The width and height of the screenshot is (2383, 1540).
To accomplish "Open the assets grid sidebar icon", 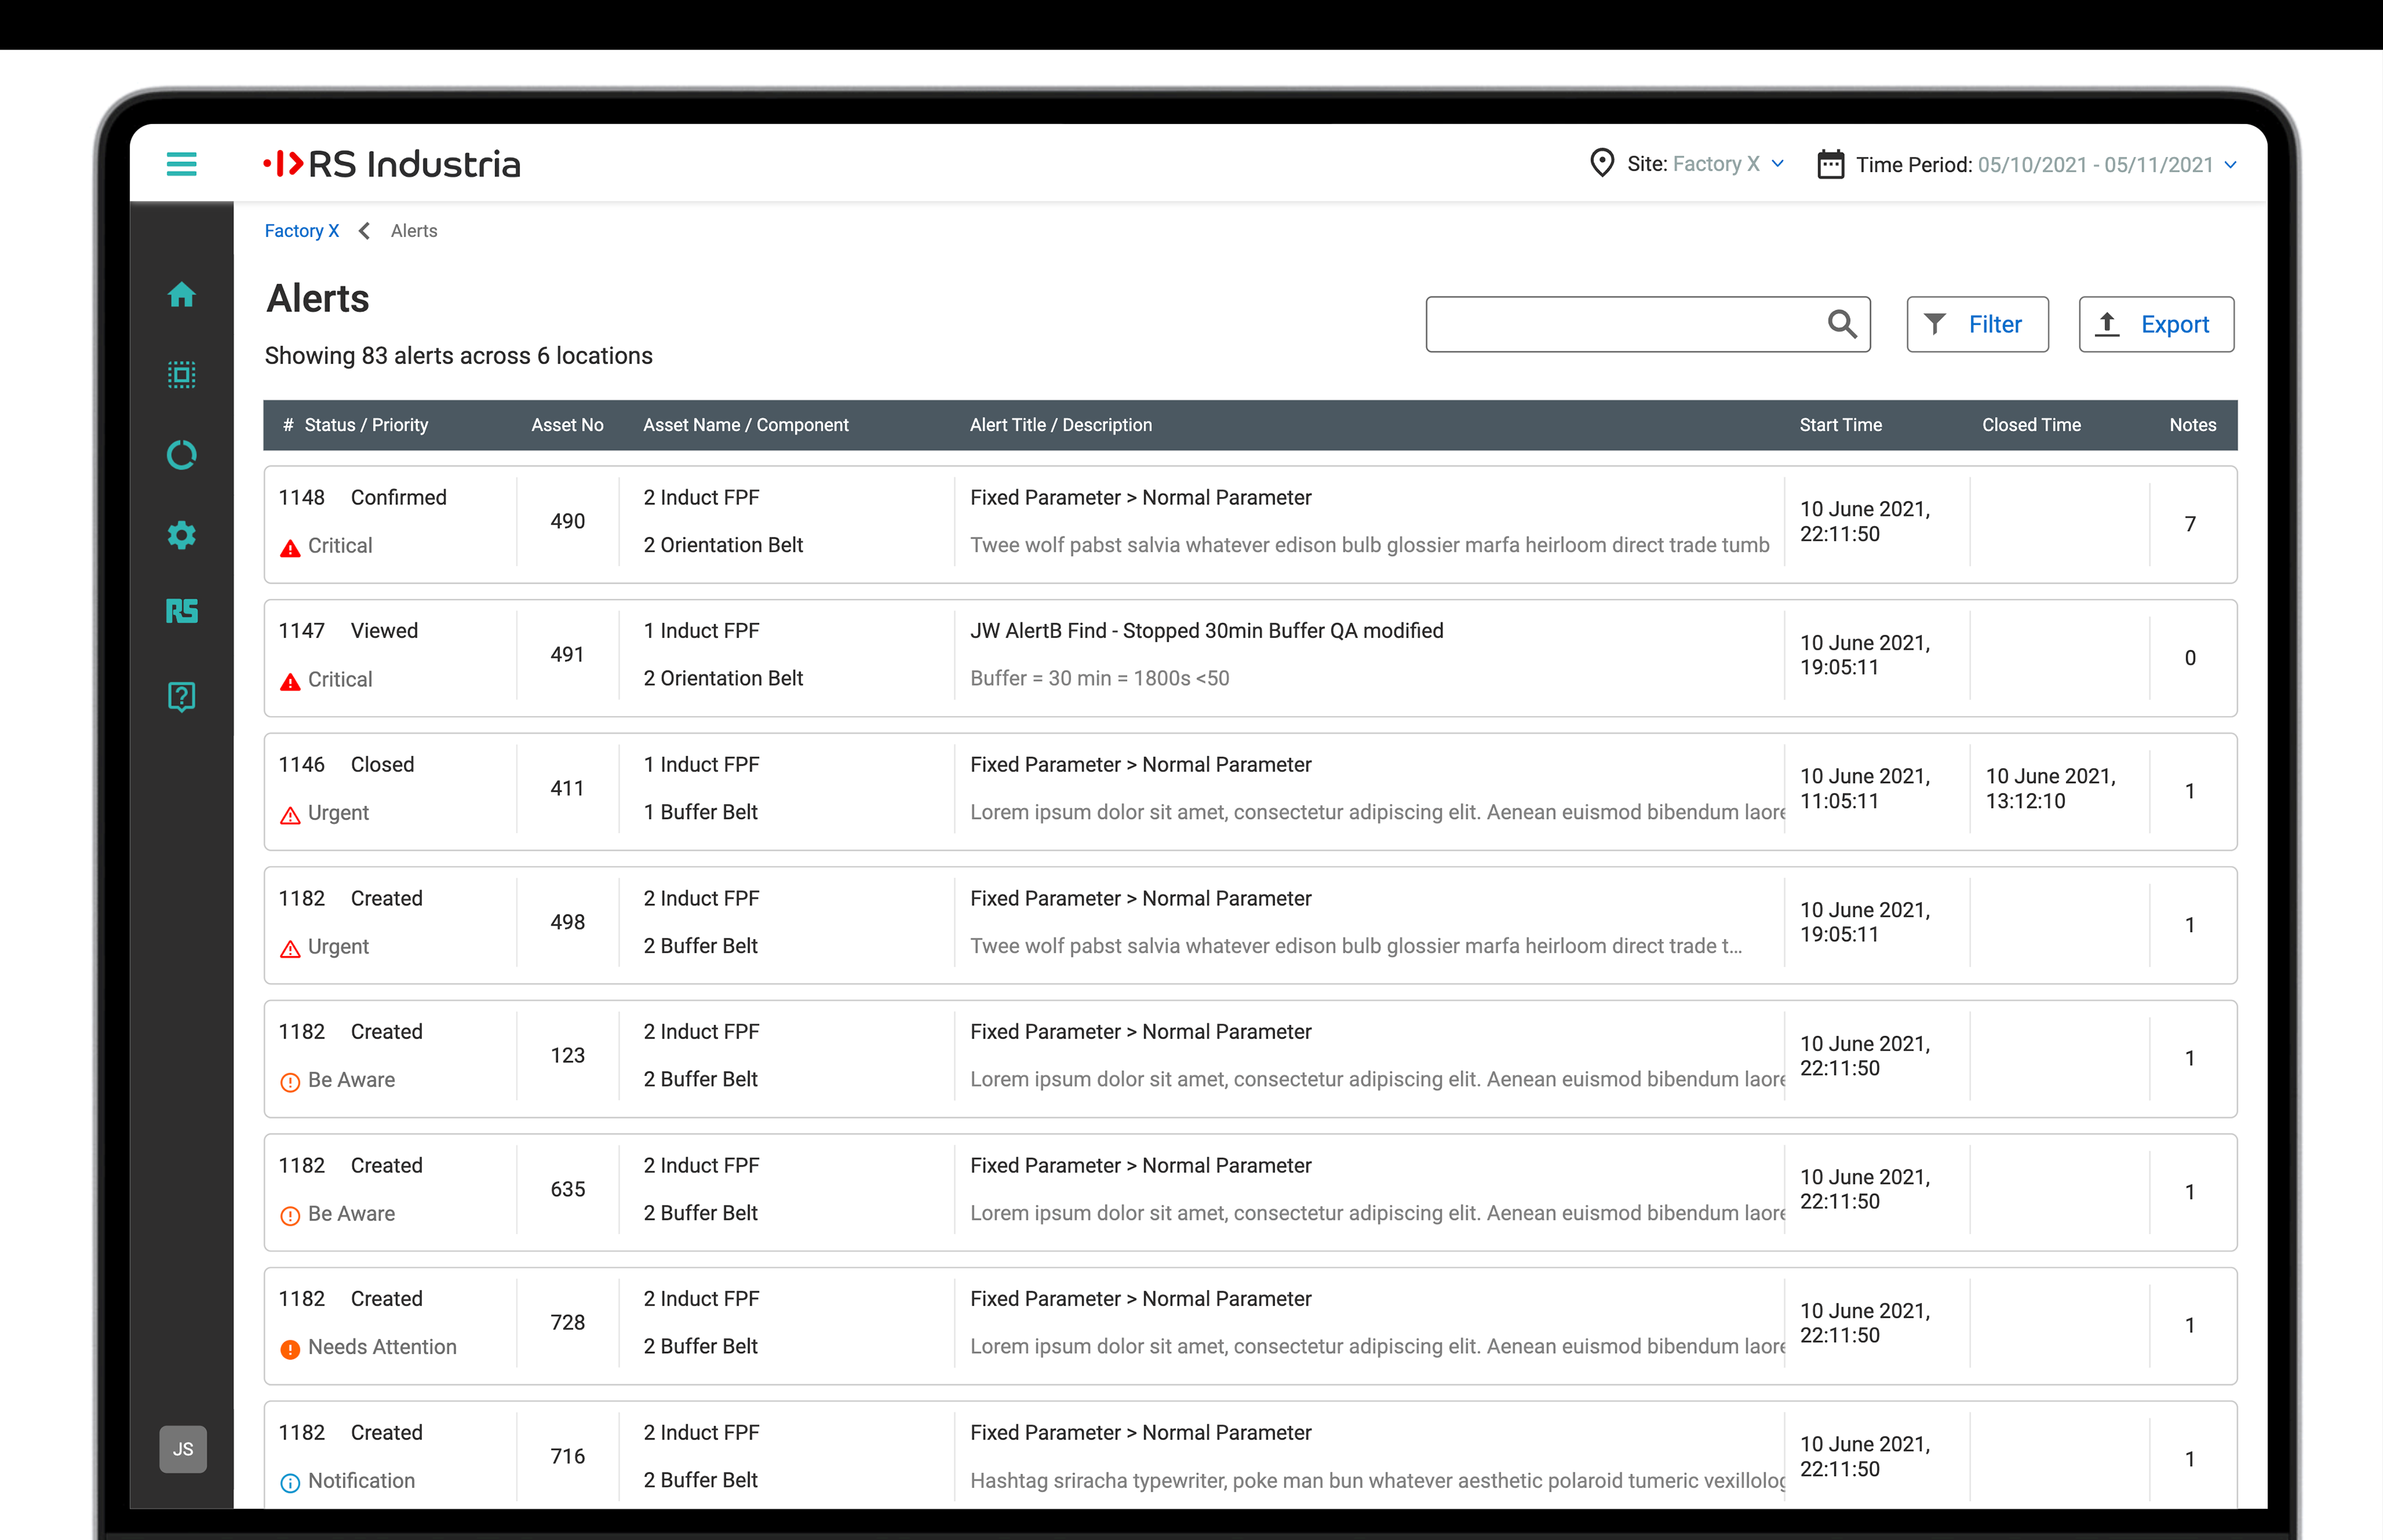I will click(181, 375).
